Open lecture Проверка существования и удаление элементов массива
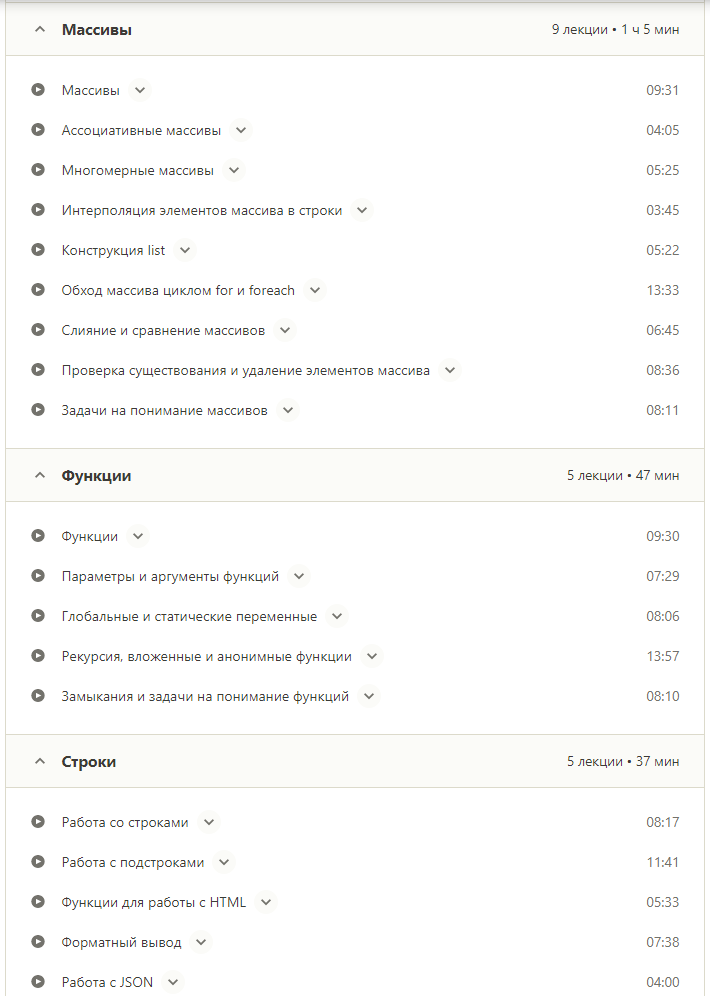Viewport: 710px width, 996px height. pos(245,370)
